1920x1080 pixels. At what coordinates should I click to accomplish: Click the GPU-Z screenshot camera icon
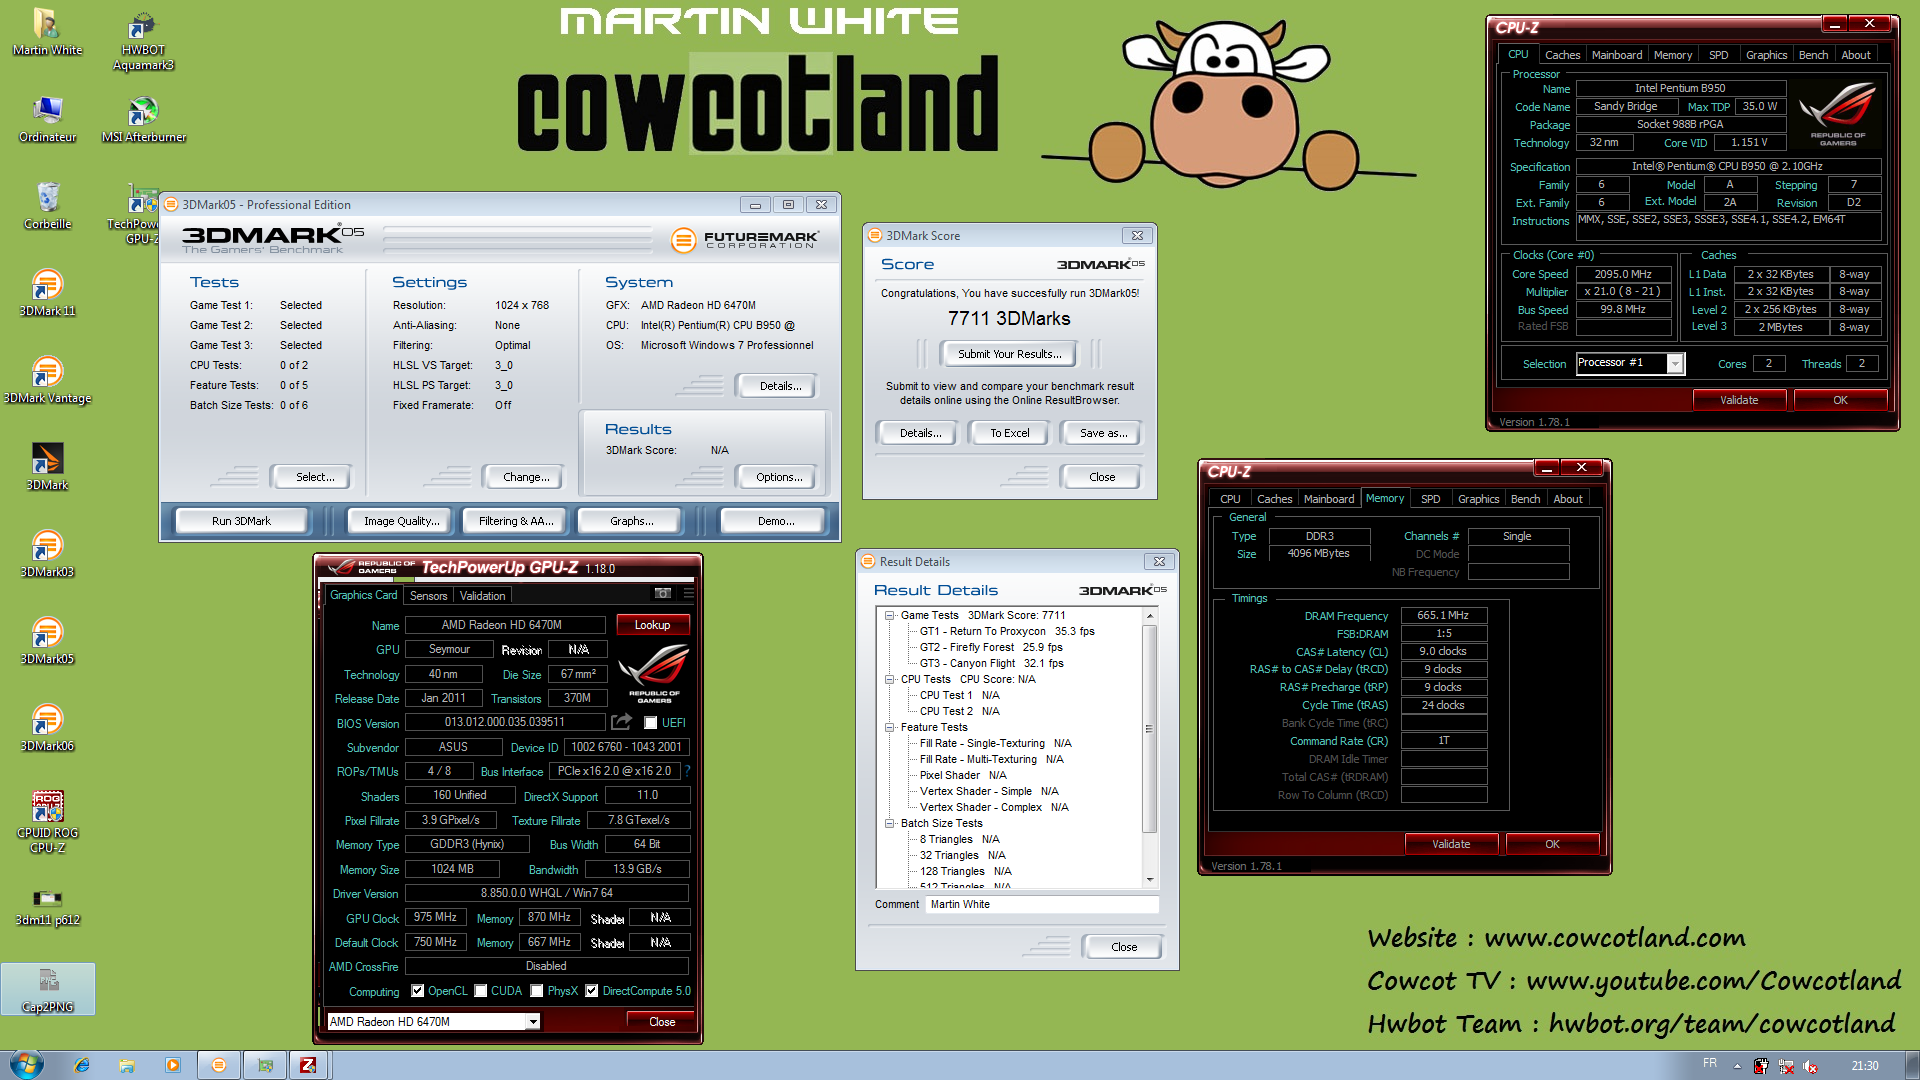click(662, 594)
